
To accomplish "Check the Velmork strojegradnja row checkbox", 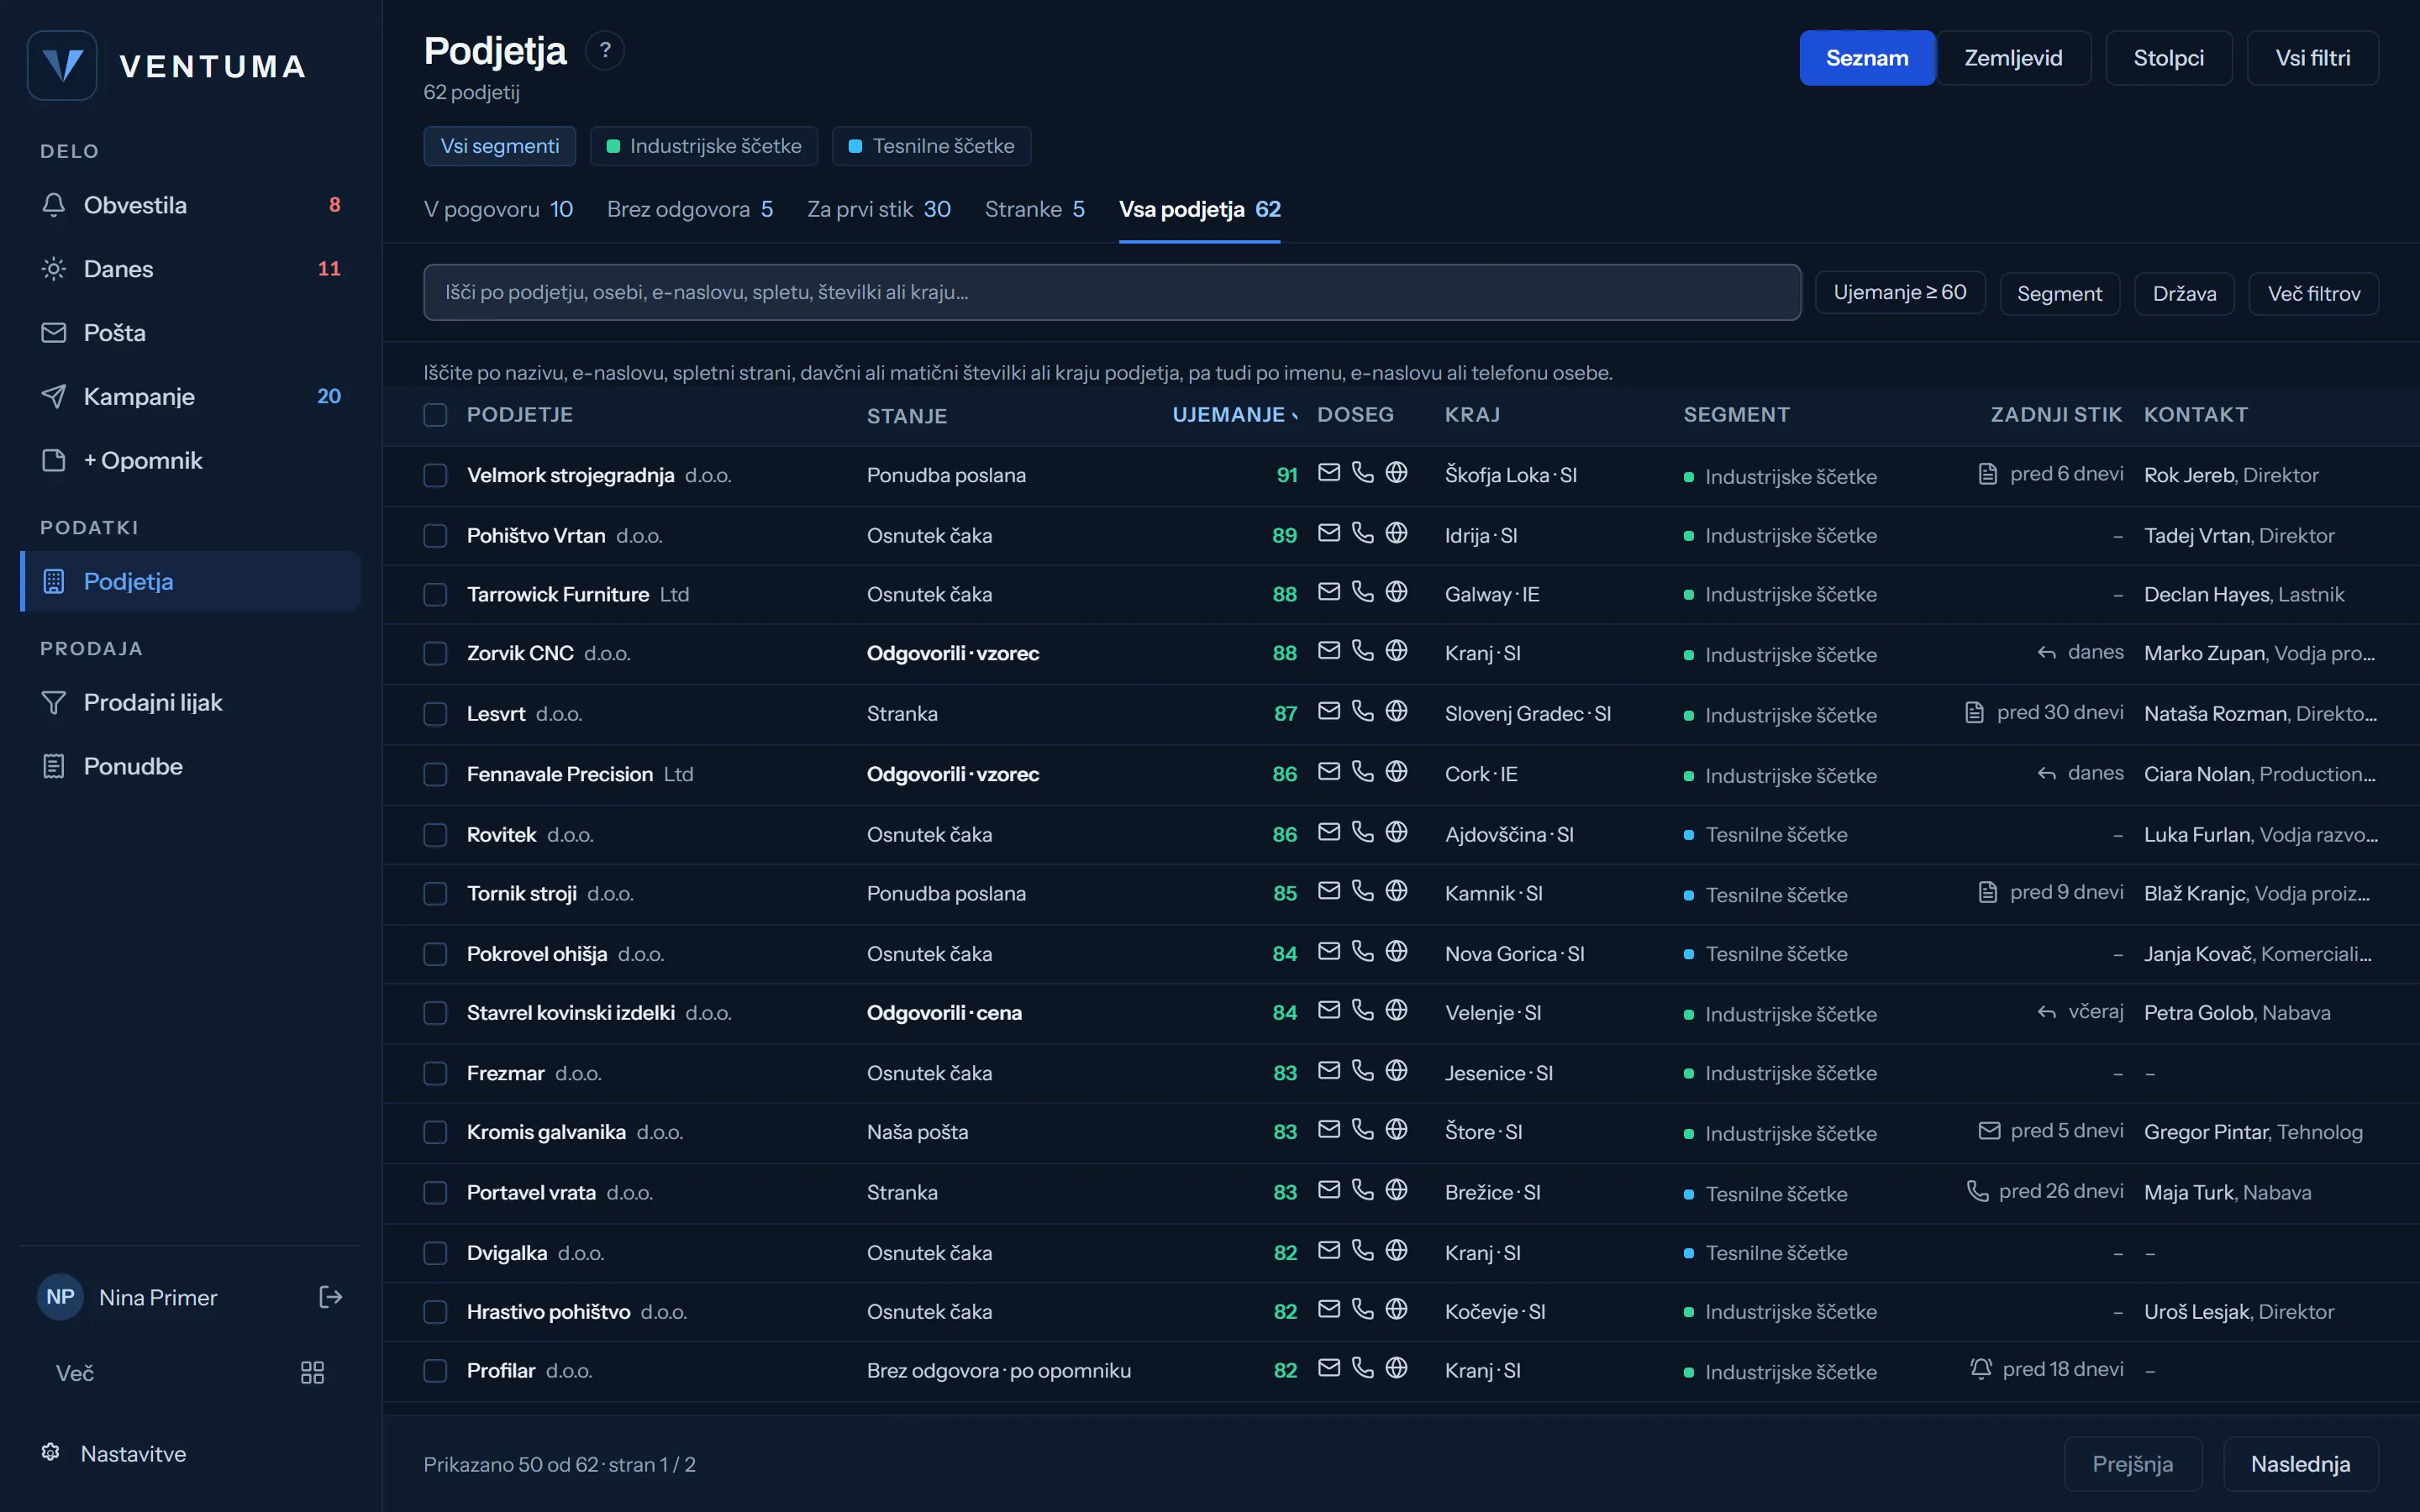I will click(435, 475).
